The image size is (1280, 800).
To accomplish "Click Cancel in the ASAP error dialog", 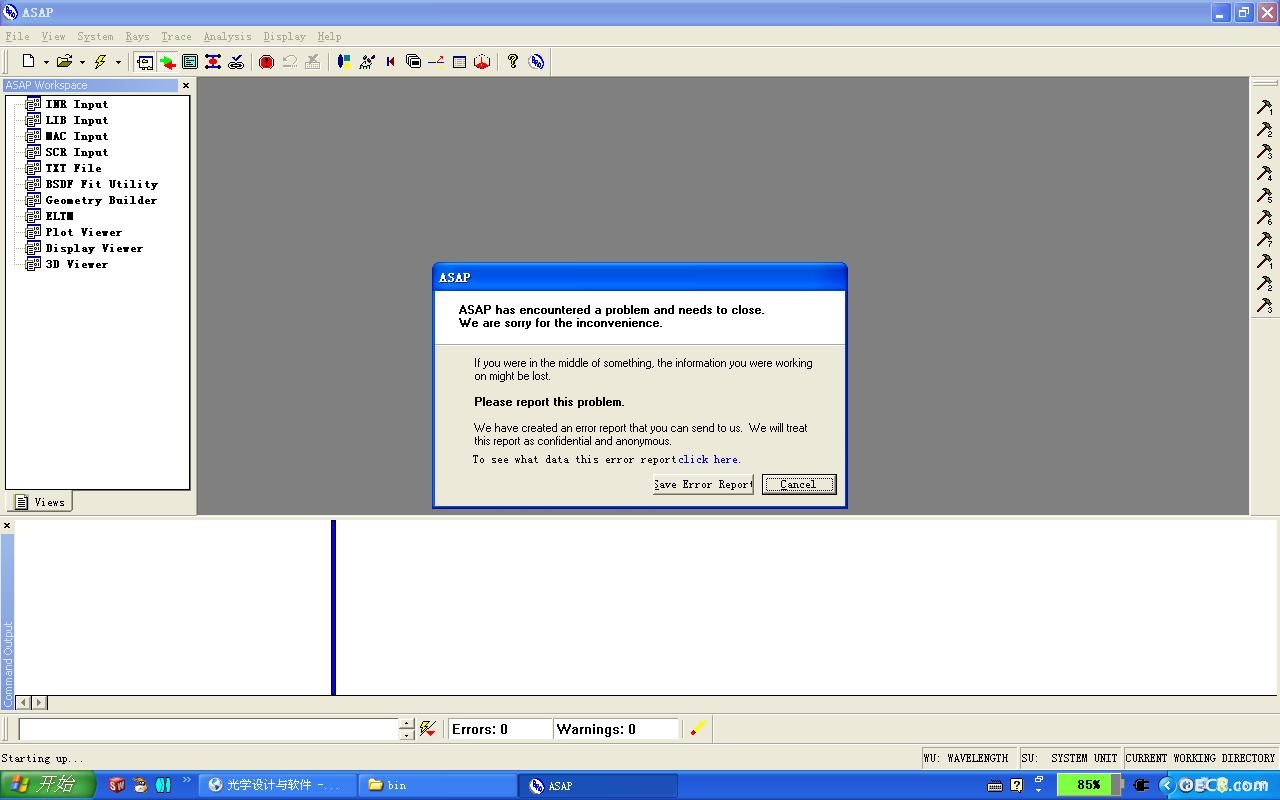I will 798,485.
